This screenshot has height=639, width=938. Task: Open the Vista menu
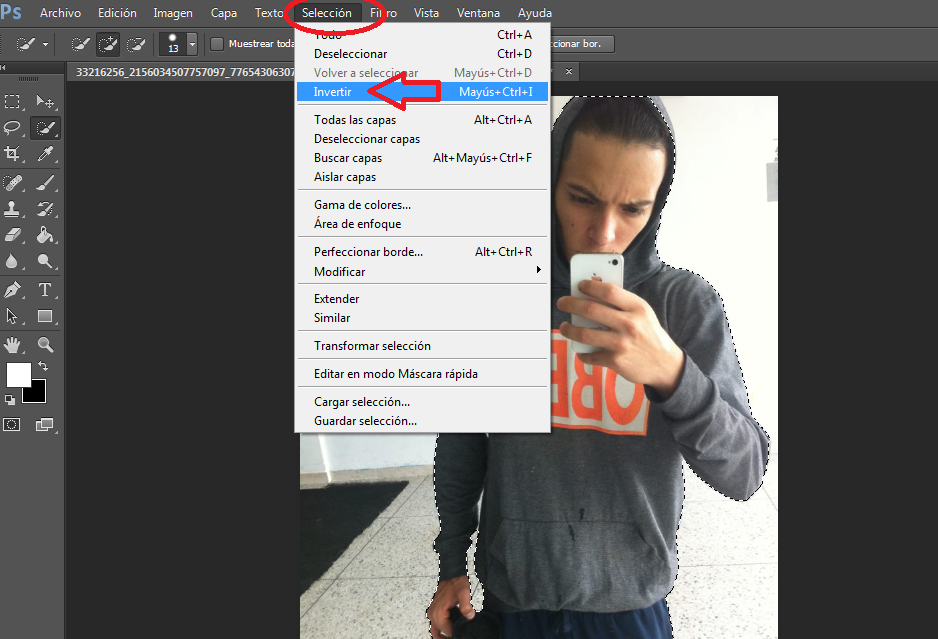pyautogui.click(x=426, y=13)
